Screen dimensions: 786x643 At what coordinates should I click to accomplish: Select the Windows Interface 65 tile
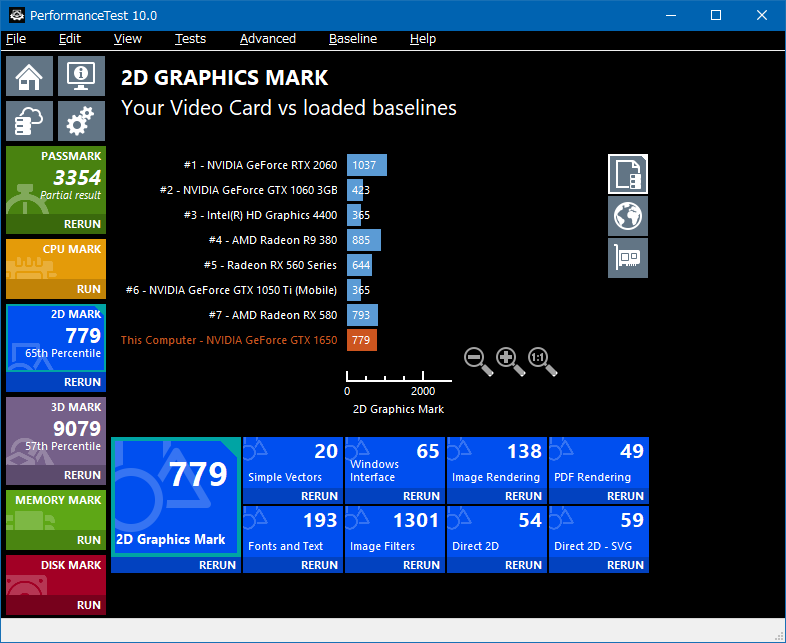click(x=395, y=463)
